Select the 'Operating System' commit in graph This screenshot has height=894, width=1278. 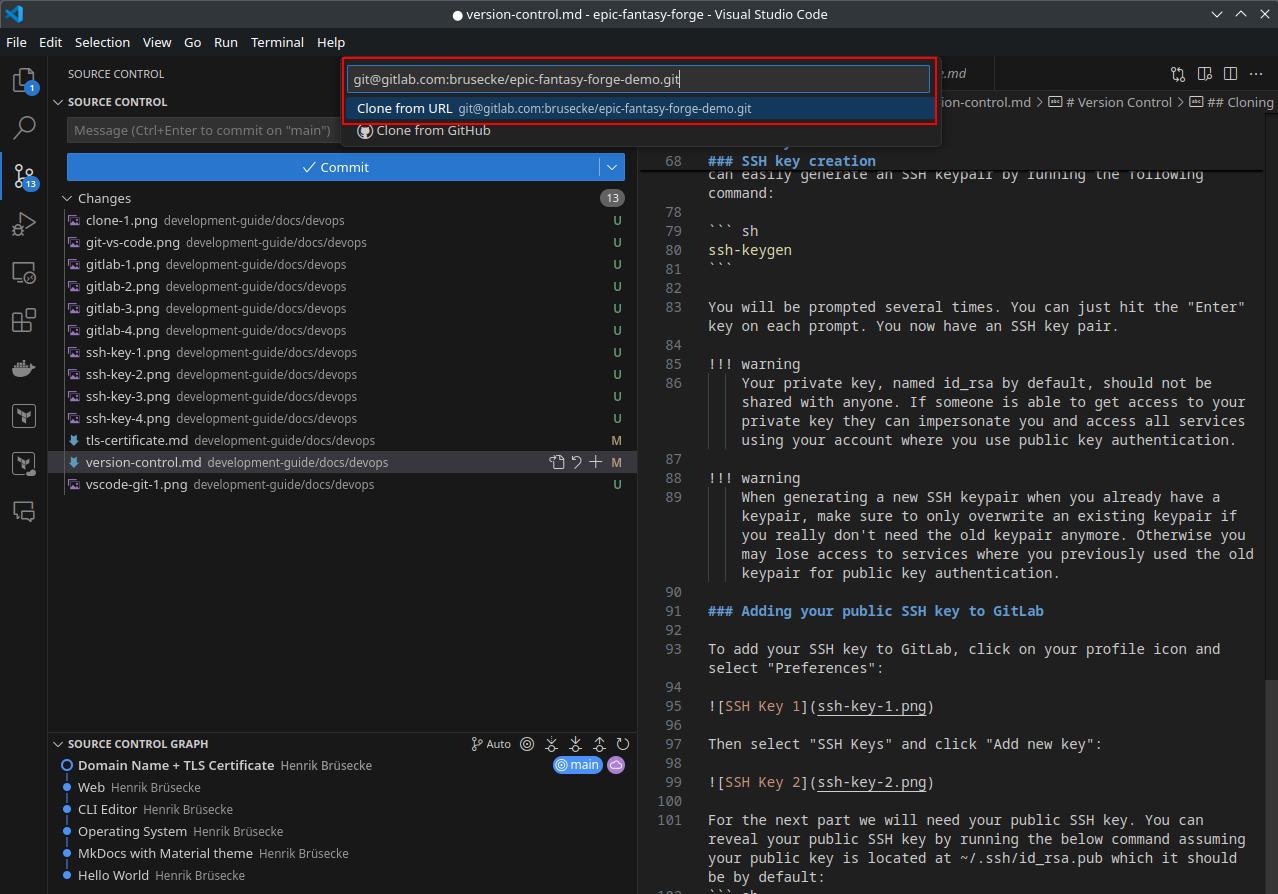(342, 831)
